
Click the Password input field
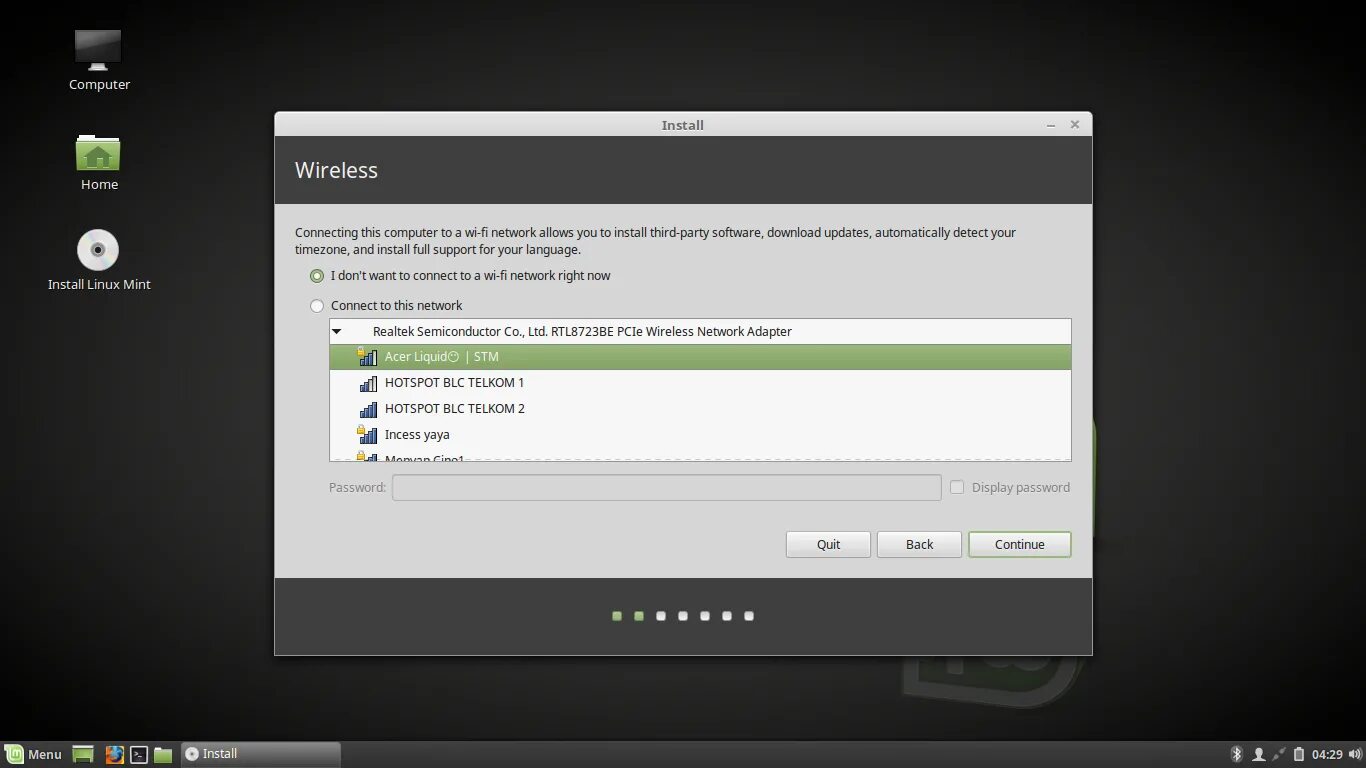click(x=666, y=487)
